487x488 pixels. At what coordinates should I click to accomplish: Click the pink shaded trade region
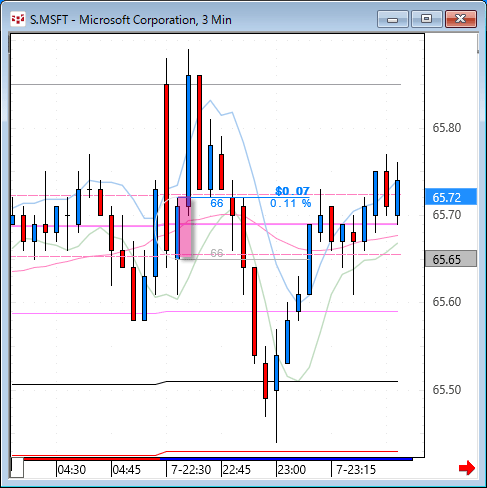(185, 228)
